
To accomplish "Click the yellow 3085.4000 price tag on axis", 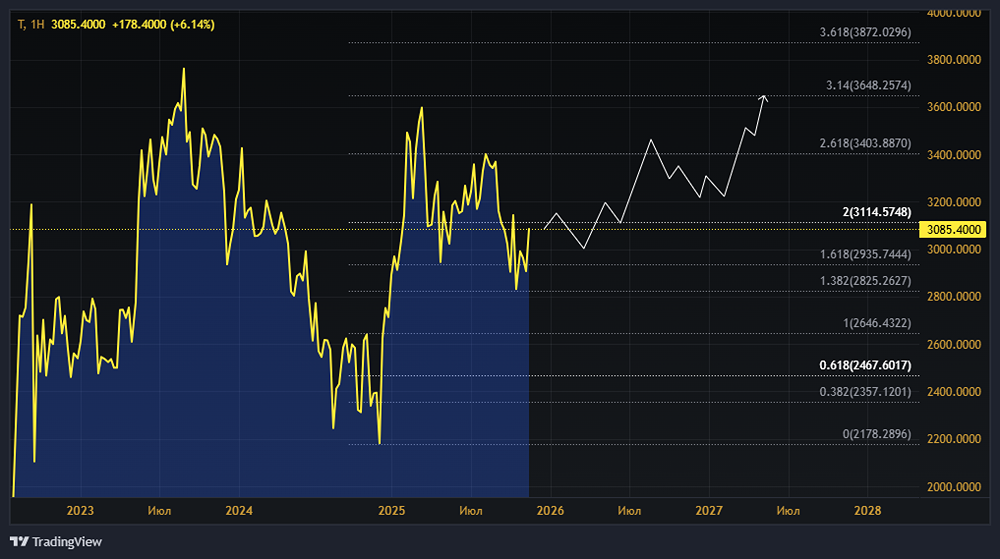I will (953, 229).
